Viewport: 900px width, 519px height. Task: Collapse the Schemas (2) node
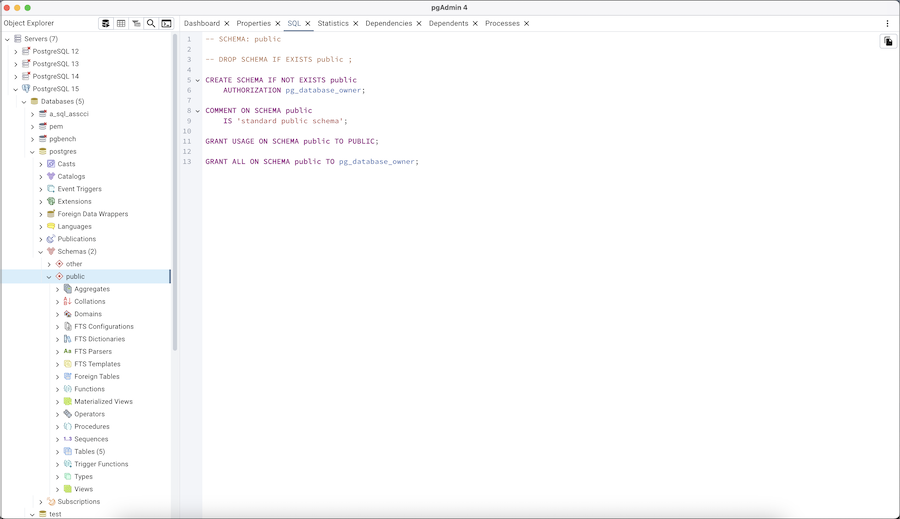[x=41, y=251]
